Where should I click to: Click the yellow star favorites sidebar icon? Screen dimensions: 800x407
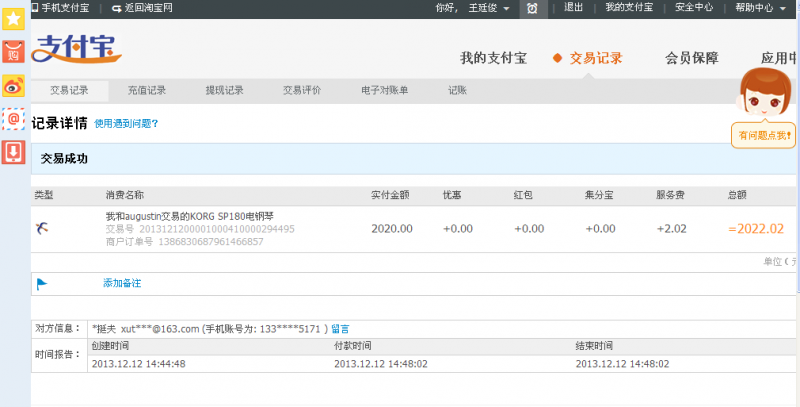tap(13, 18)
